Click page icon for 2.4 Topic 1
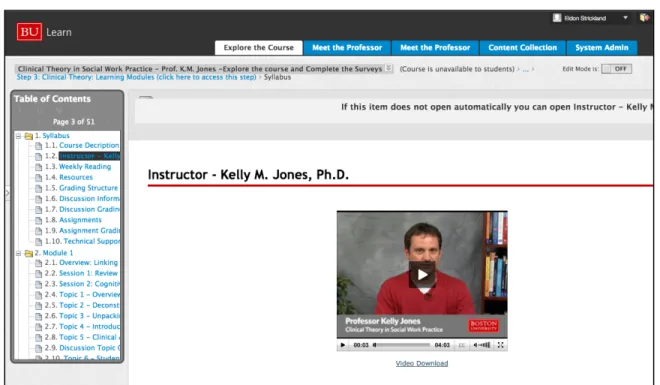Image resolution: width=660 pixels, height=385 pixels. pyautogui.click(x=38, y=295)
